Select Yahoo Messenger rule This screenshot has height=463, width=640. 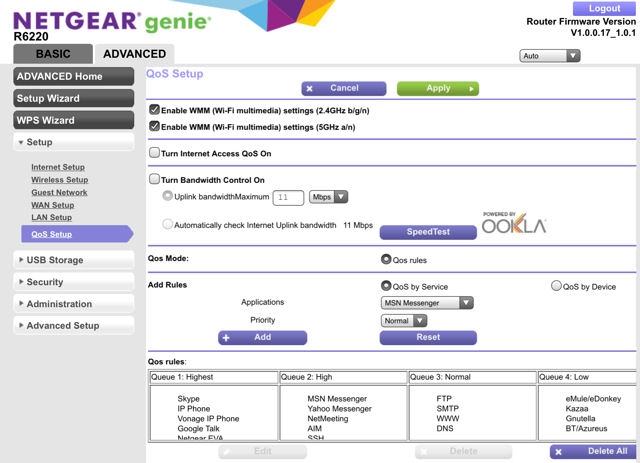(x=340, y=408)
